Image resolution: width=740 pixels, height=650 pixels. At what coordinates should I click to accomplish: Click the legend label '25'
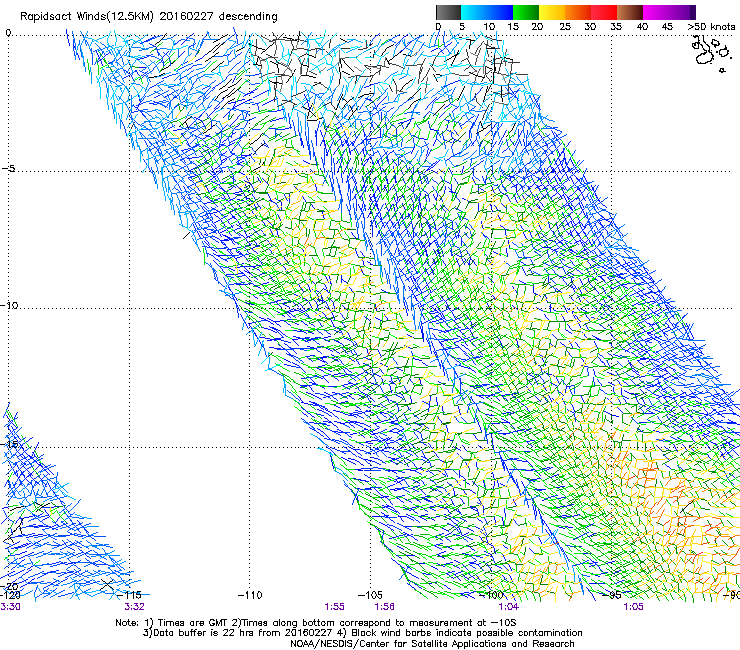565,27
